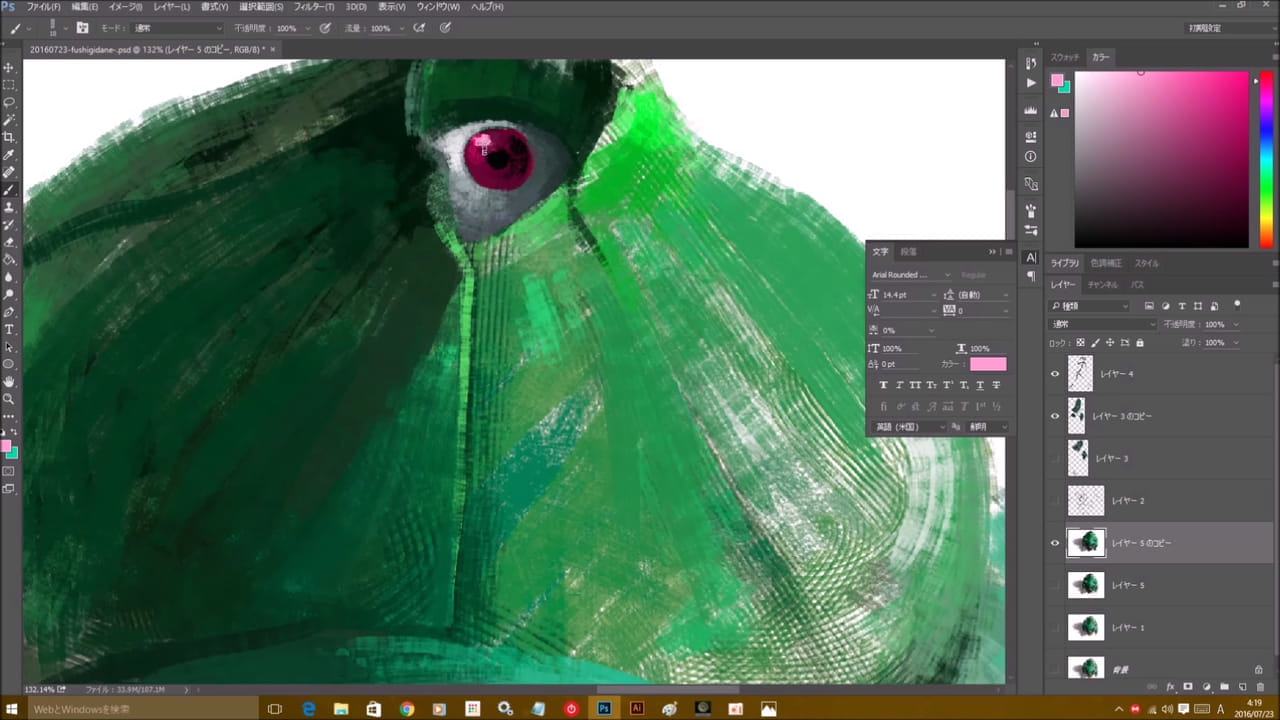The image size is (1280, 720).
Task: Select the レイヤー 5 layer thumbnail
Action: (x=1086, y=585)
